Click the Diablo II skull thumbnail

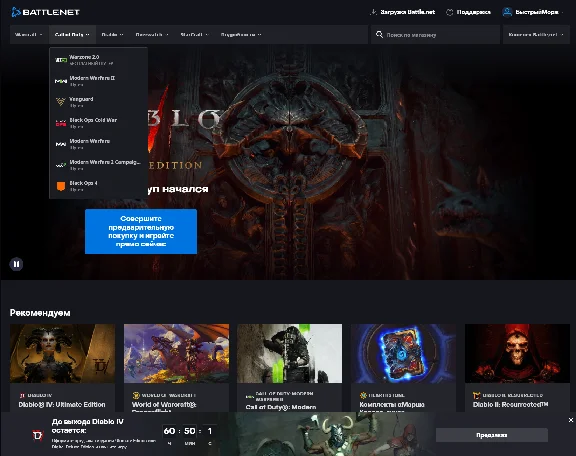[x=517, y=353]
